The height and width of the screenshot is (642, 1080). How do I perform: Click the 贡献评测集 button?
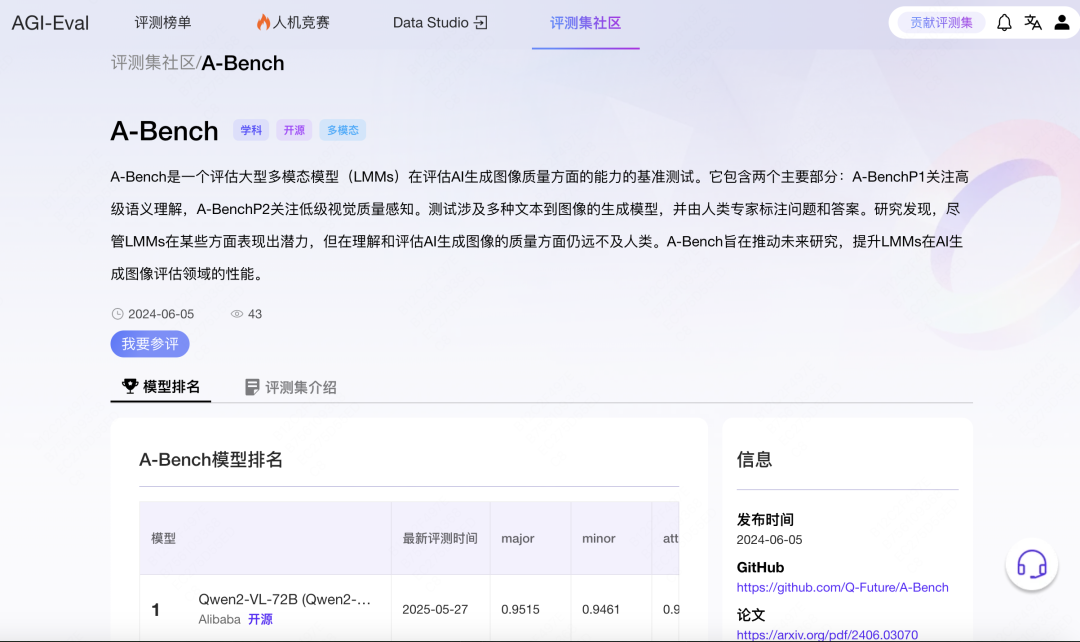point(941,23)
